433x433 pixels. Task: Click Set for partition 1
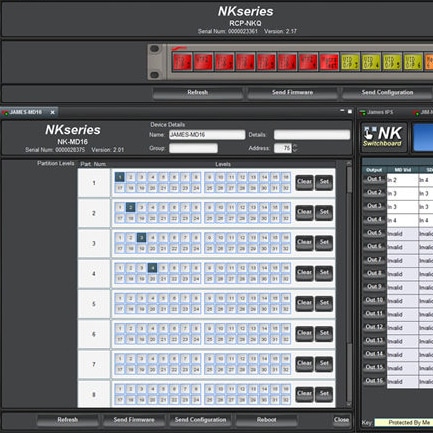[x=324, y=183]
